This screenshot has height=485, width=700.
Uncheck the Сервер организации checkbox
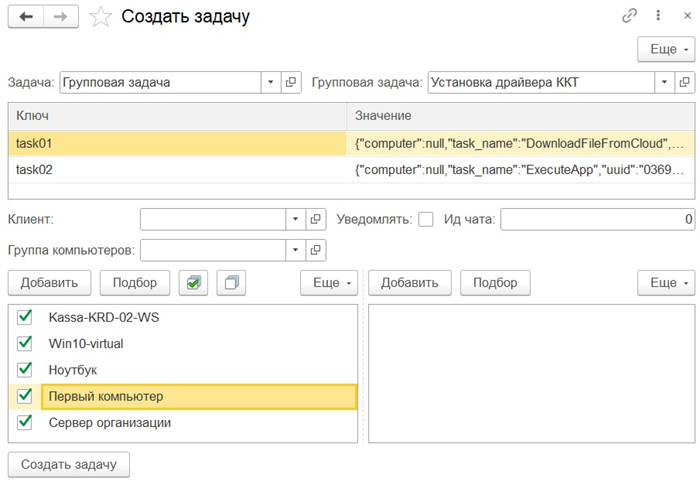[x=25, y=422]
